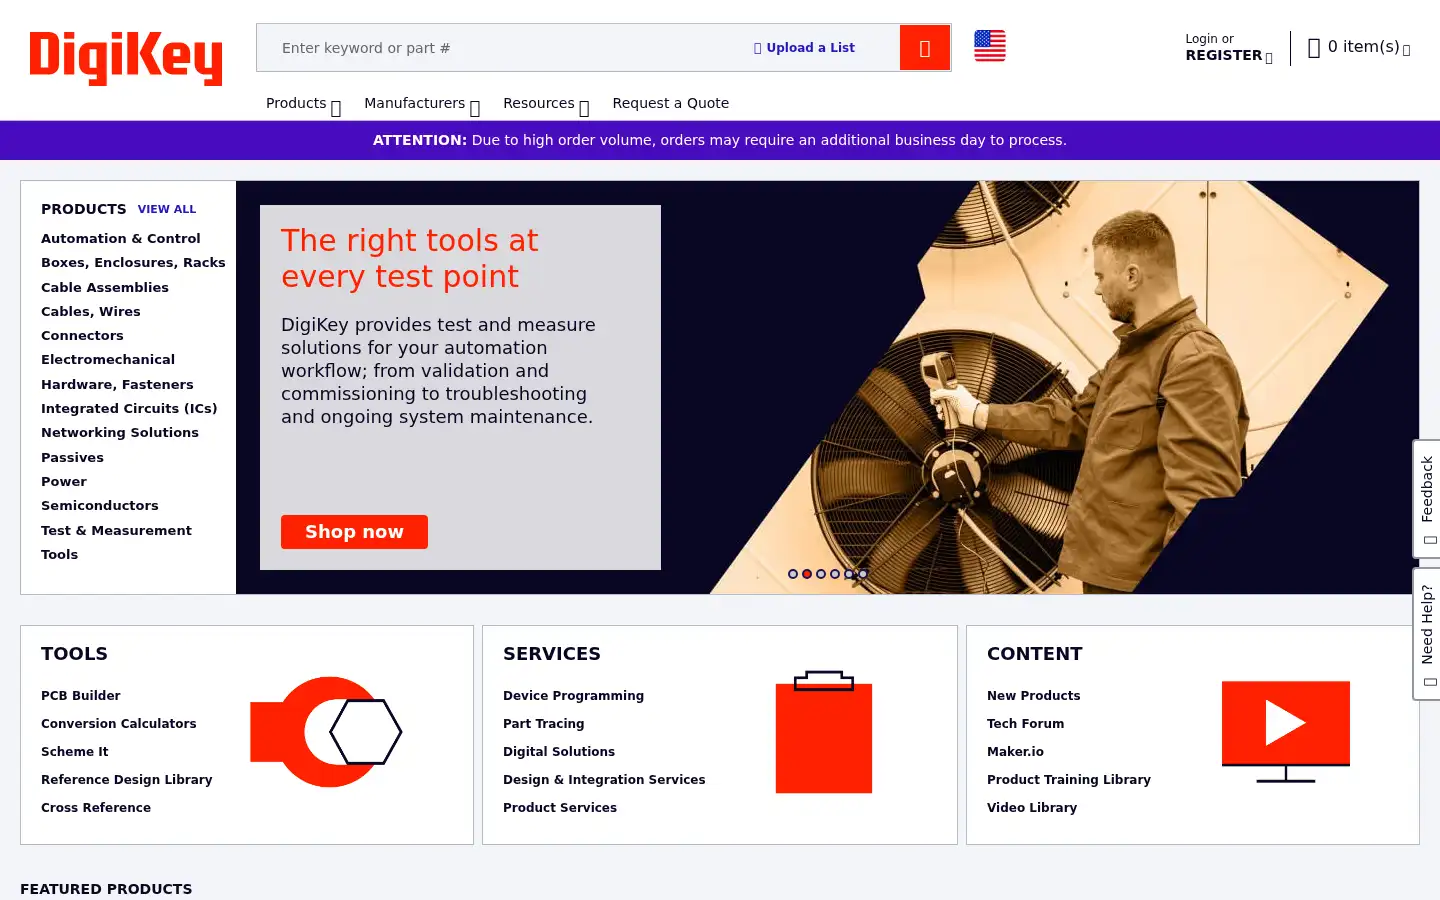
Task: Open Tools category in the products sidebar
Action: tap(59, 555)
